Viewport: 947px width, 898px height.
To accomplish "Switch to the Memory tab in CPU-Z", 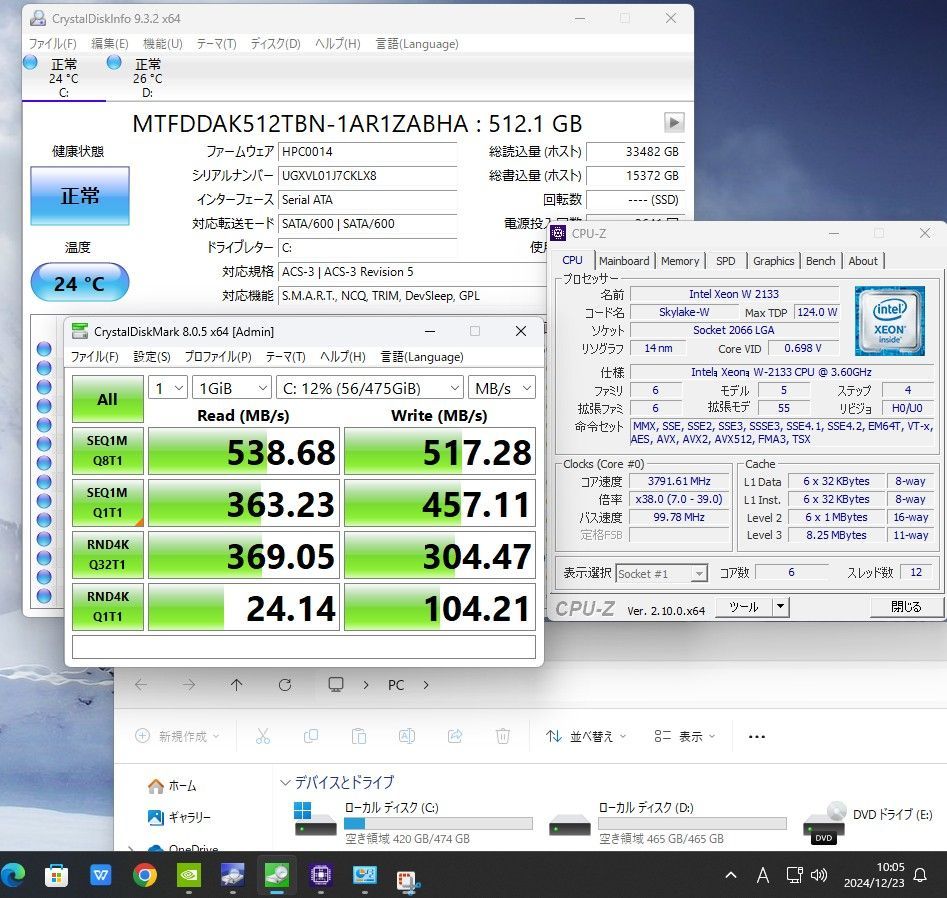I will pyautogui.click(x=679, y=261).
